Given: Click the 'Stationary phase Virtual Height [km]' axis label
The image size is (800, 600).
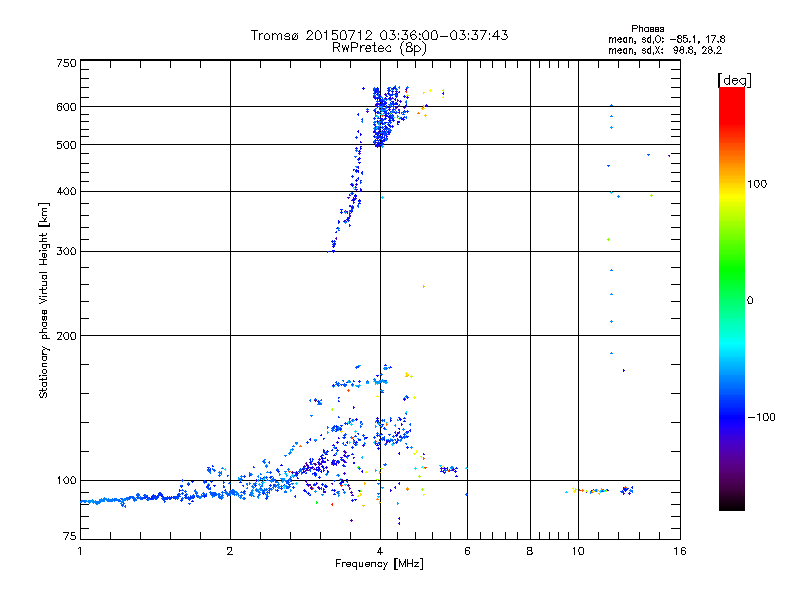Looking at the screenshot, I should (x=44, y=300).
